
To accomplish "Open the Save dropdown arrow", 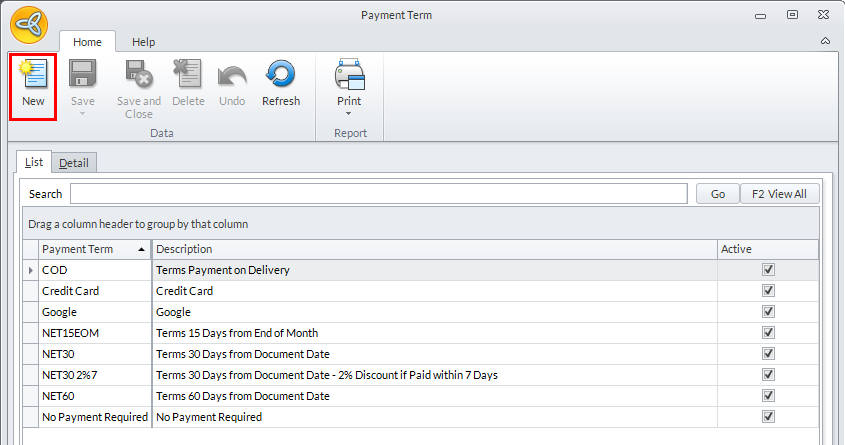I will [x=83, y=113].
